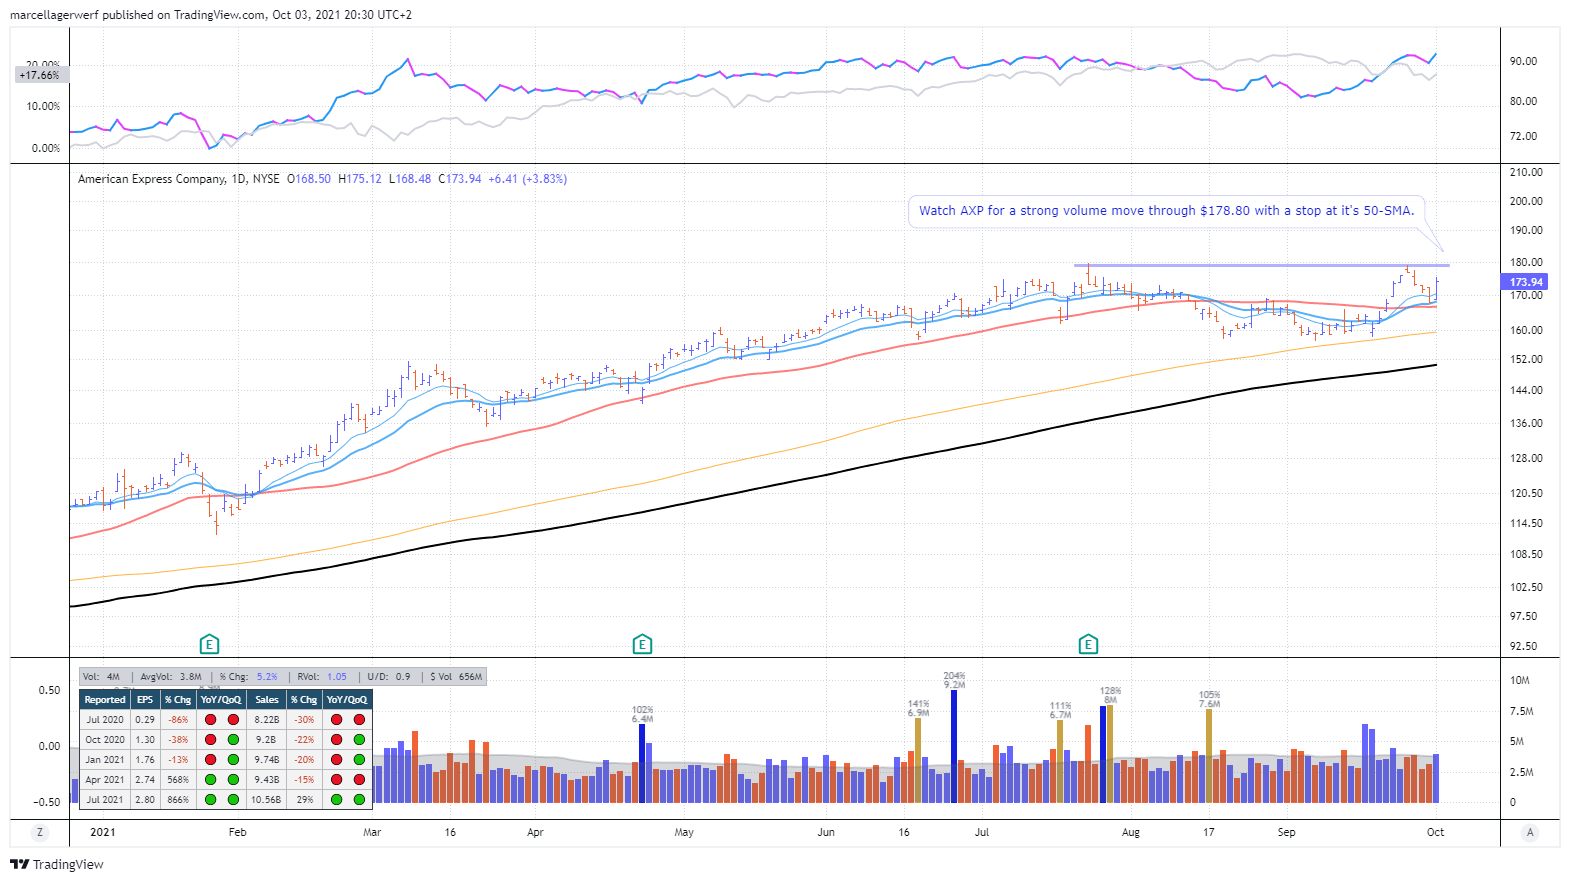
Task: Click the 128% 8M volume label
Action: [x=1110, y=695]
